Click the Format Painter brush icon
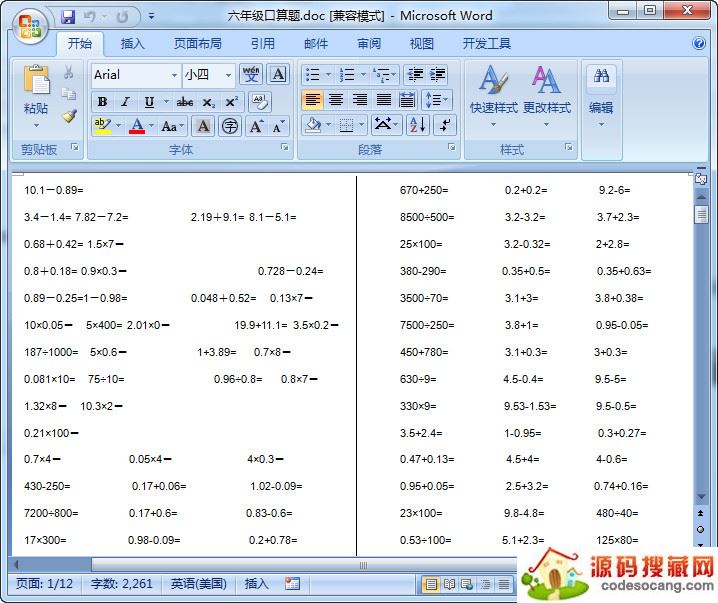Screen dimensions: 718x603 tap(69, 116)
